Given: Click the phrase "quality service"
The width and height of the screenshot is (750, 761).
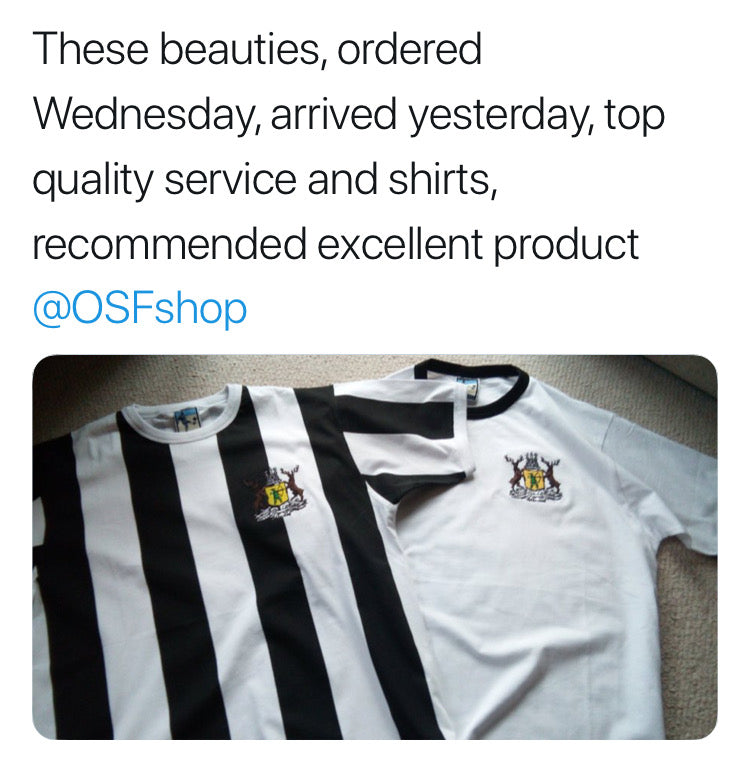Looking at the screenshot, I should (165, 181).
